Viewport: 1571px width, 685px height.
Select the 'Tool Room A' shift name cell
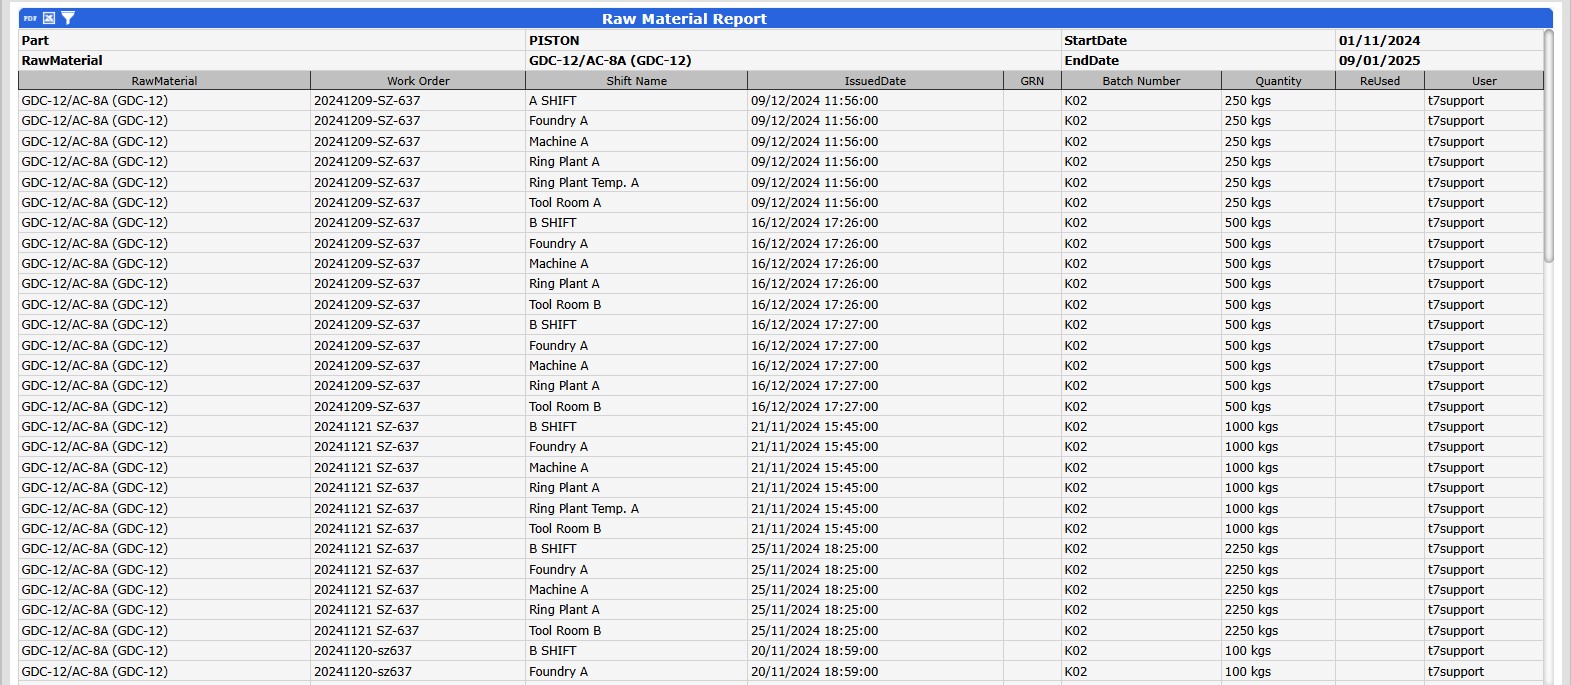635,203
